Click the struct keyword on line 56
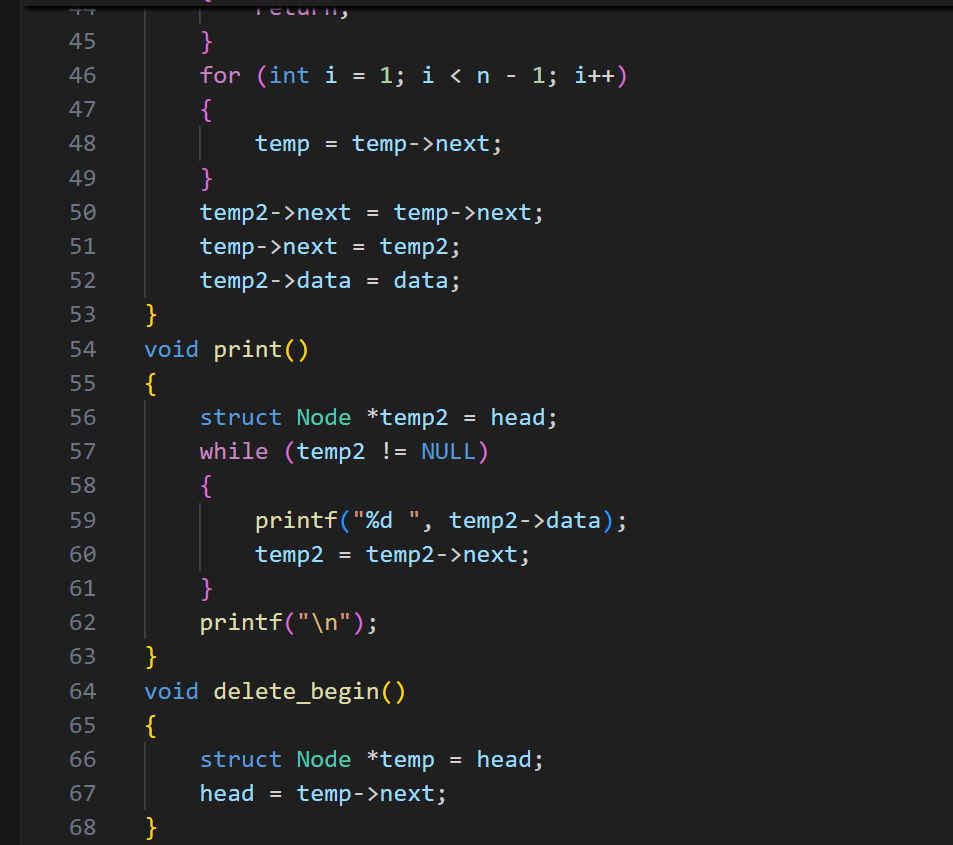 click(240, 417)
